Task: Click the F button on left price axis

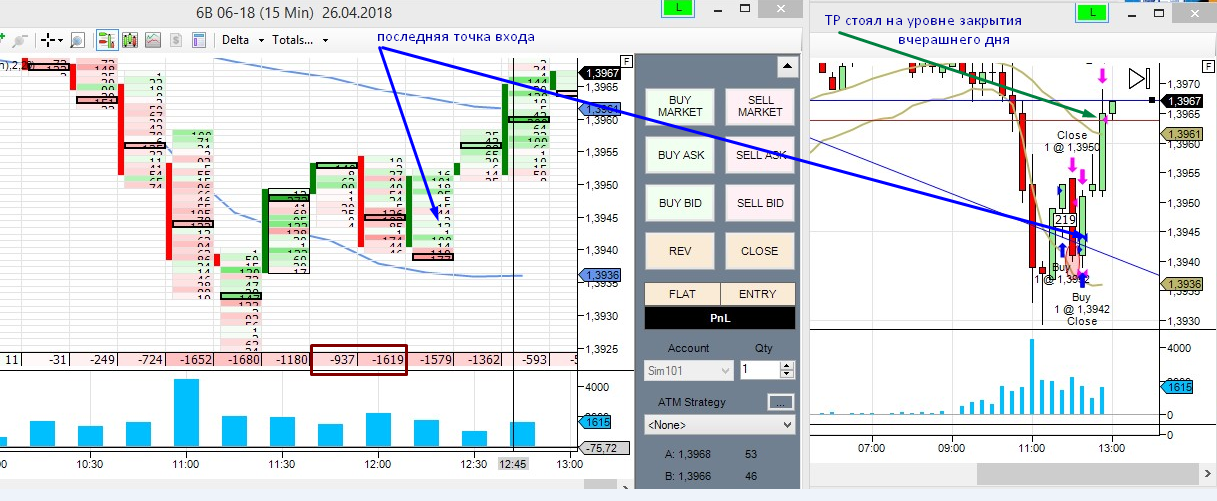Action: [626, 61]
